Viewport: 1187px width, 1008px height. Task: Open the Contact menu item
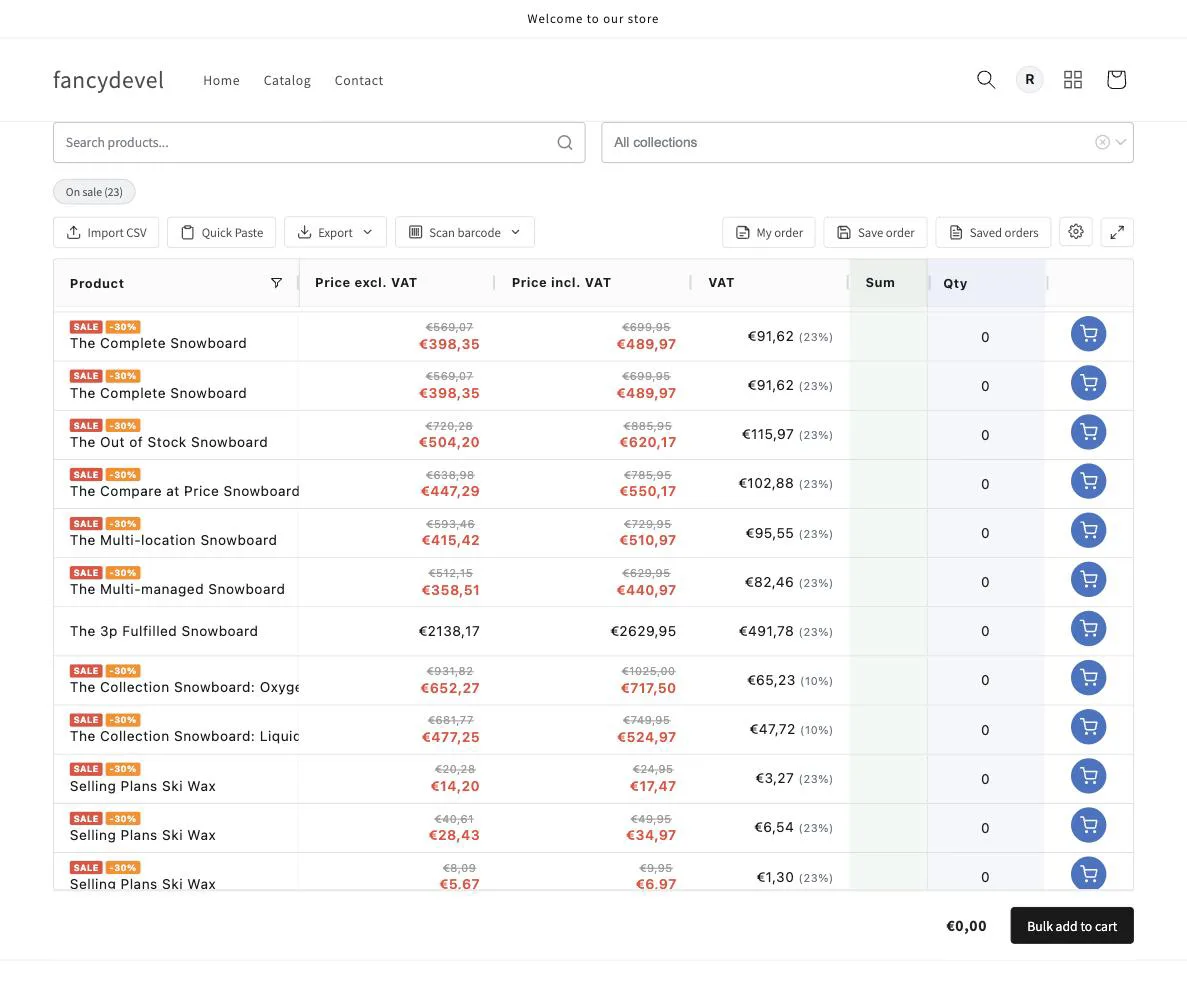(359, 80)
